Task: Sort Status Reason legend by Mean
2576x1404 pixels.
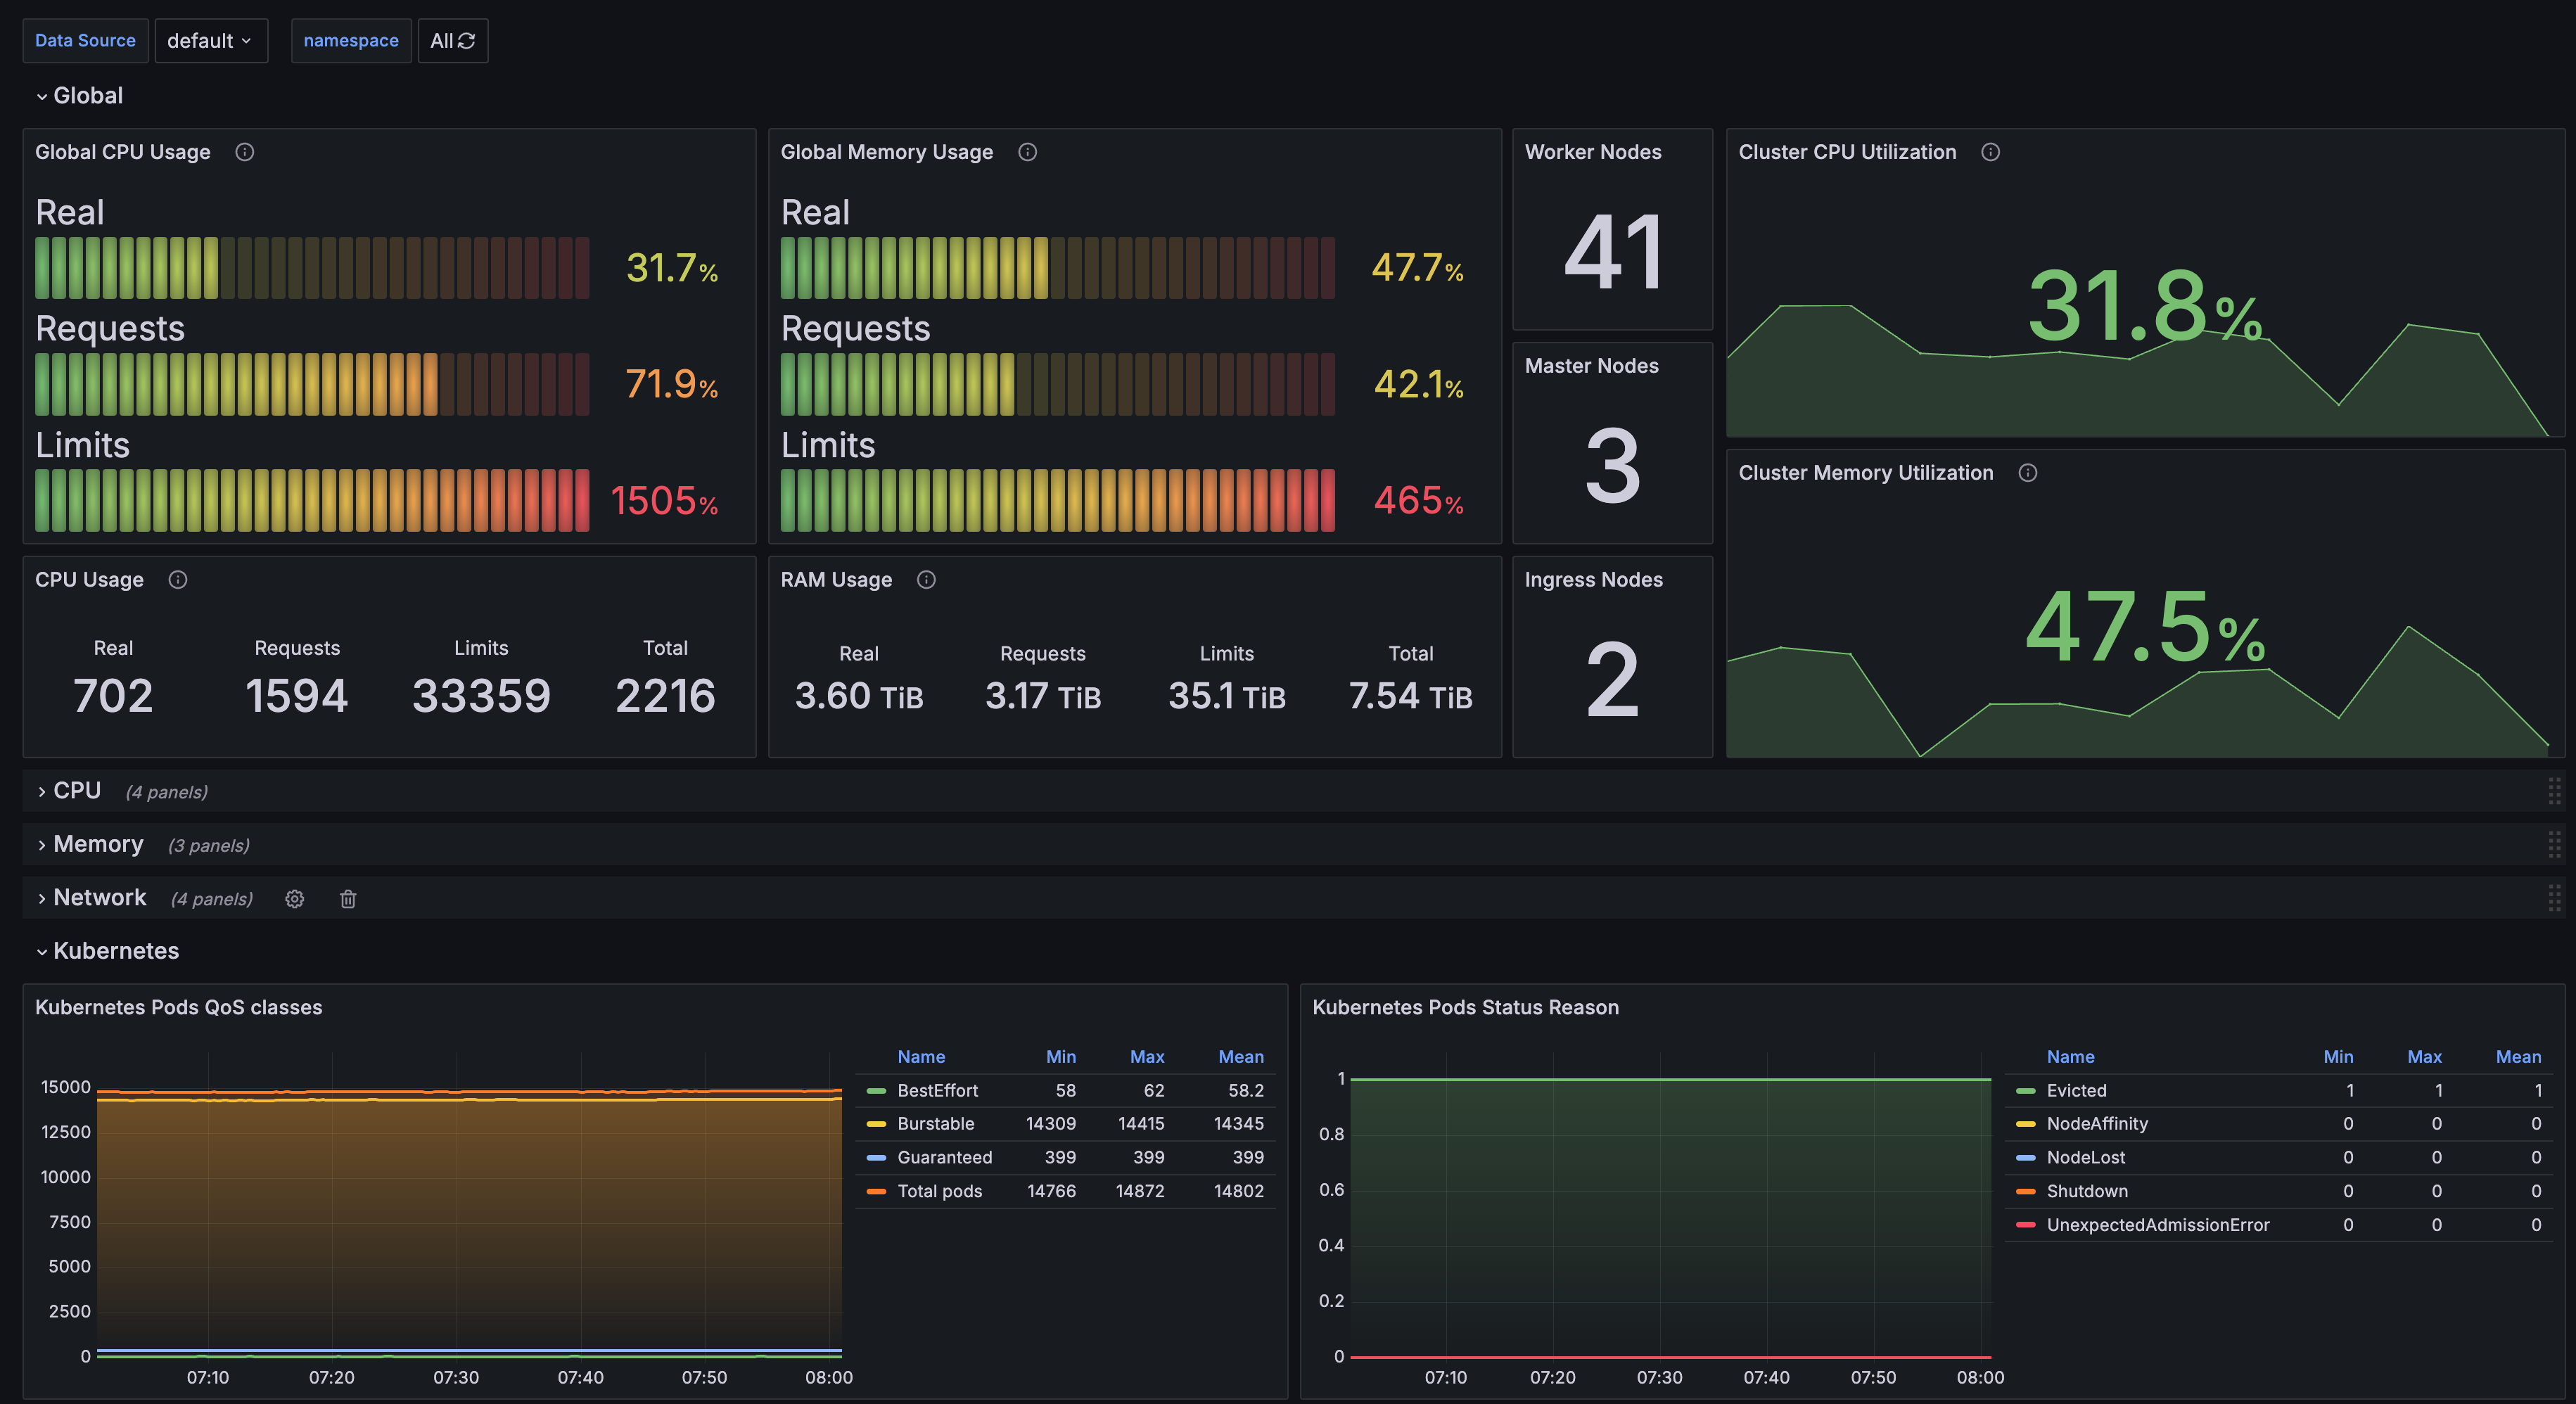Action: [x=2517, y=1057]
